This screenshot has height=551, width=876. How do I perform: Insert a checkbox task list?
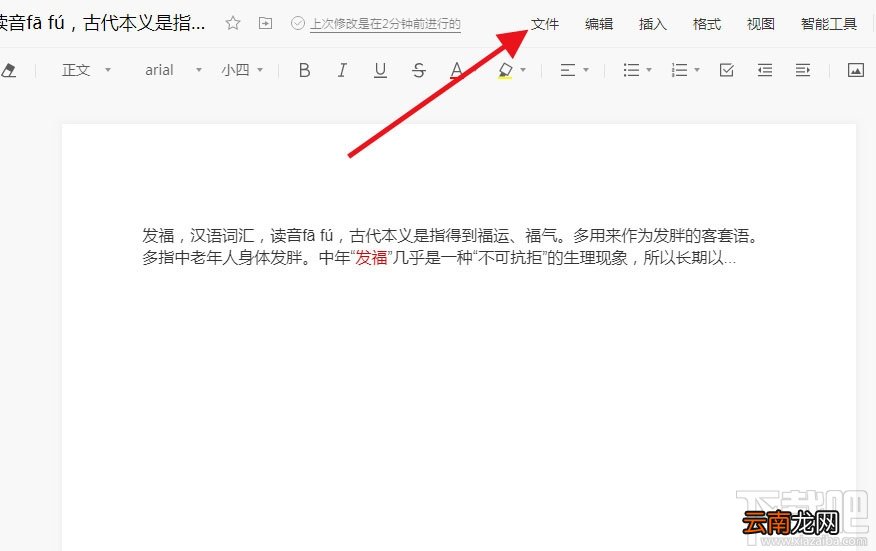pos(727,70)
